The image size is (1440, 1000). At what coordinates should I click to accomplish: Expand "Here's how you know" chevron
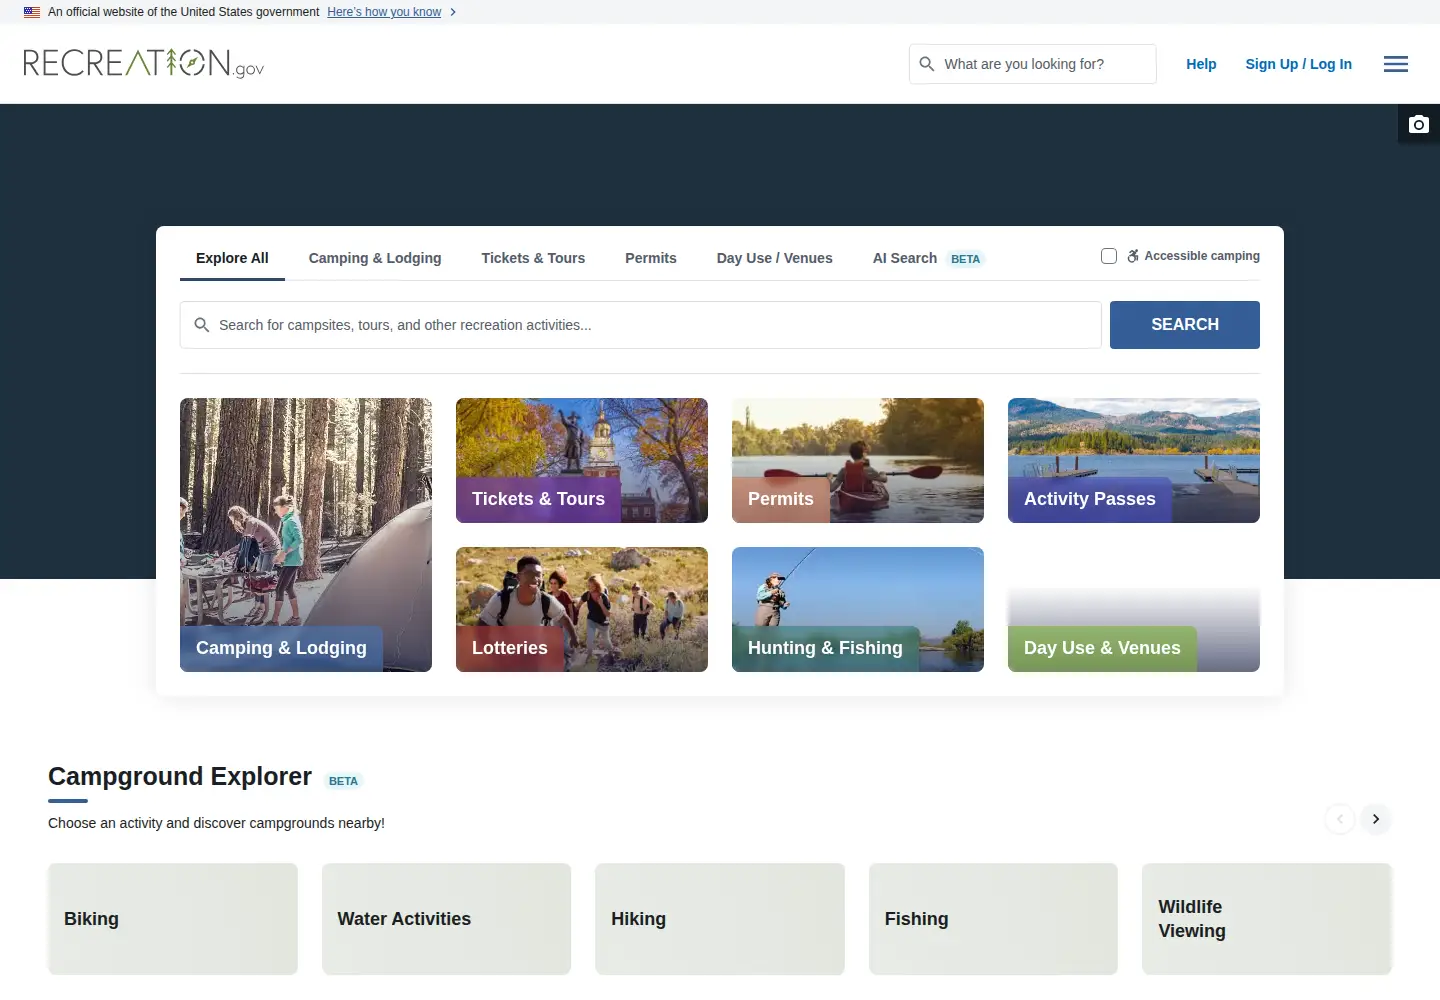coord(453,12)
